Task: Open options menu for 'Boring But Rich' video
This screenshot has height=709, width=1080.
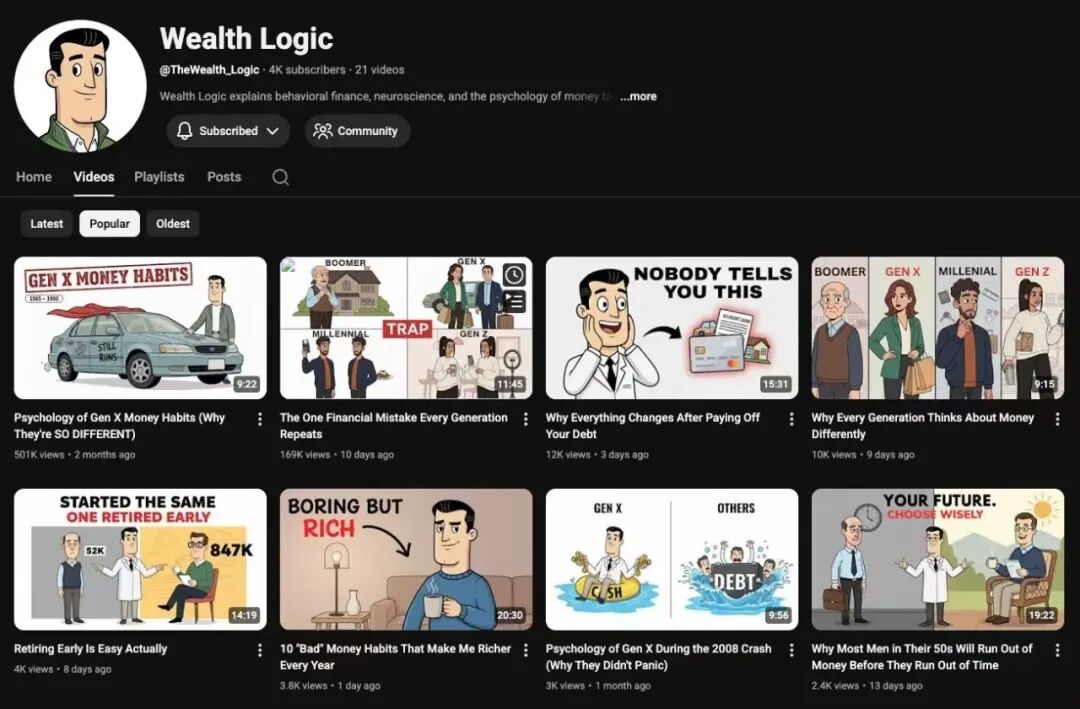Action: pyautogui.click(x=526, y=649)
